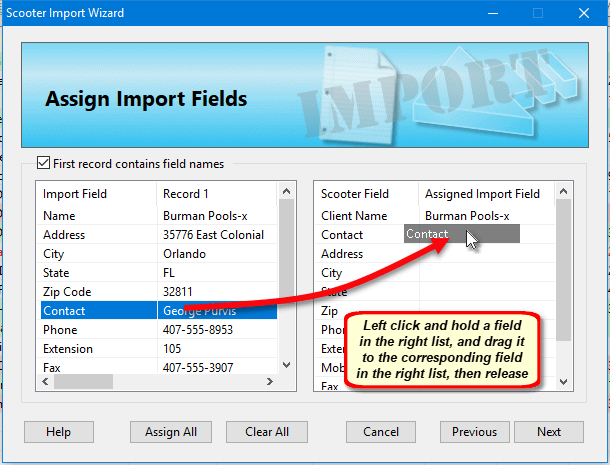Click the 35776 East Colonial record value
Viewport: 610px width, 465px height.
(x=213, y=235)
